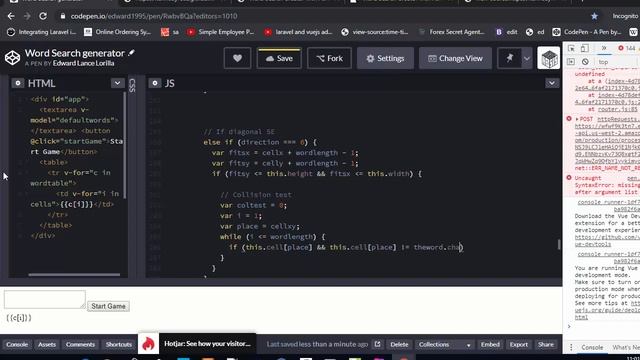Screen dimensions: 640x360
Task: Save the pen
Action: (279, 58)
